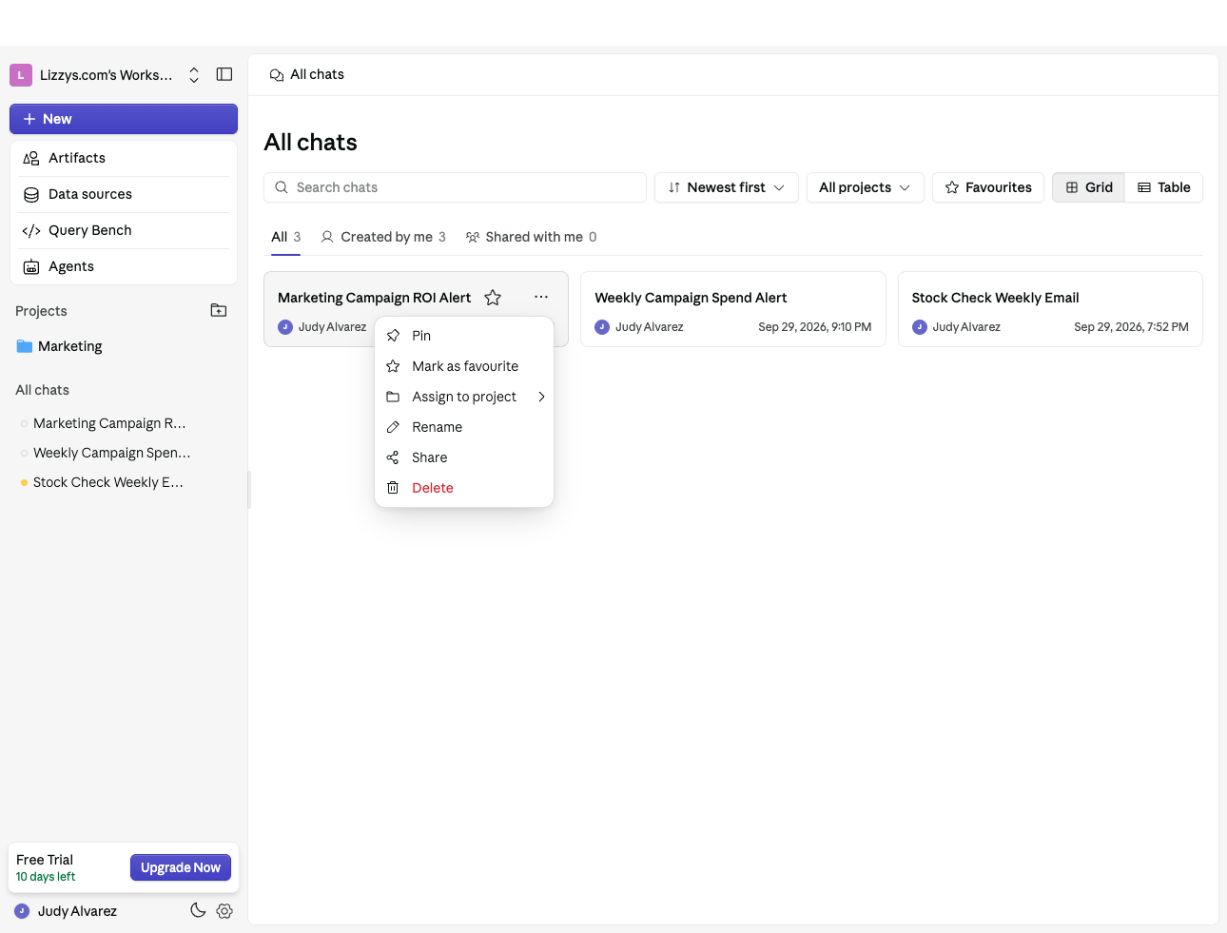Click Judy Alvarez profile at bottom

(x=66, y=911)
